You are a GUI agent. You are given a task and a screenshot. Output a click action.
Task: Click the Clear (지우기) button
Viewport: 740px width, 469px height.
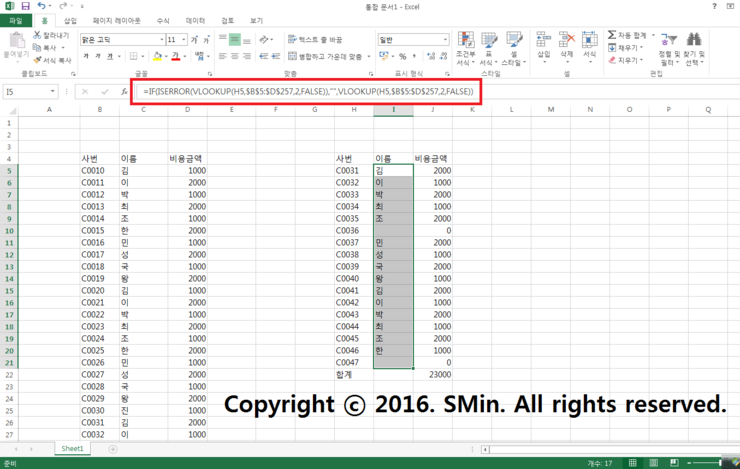tap(624, 60)
